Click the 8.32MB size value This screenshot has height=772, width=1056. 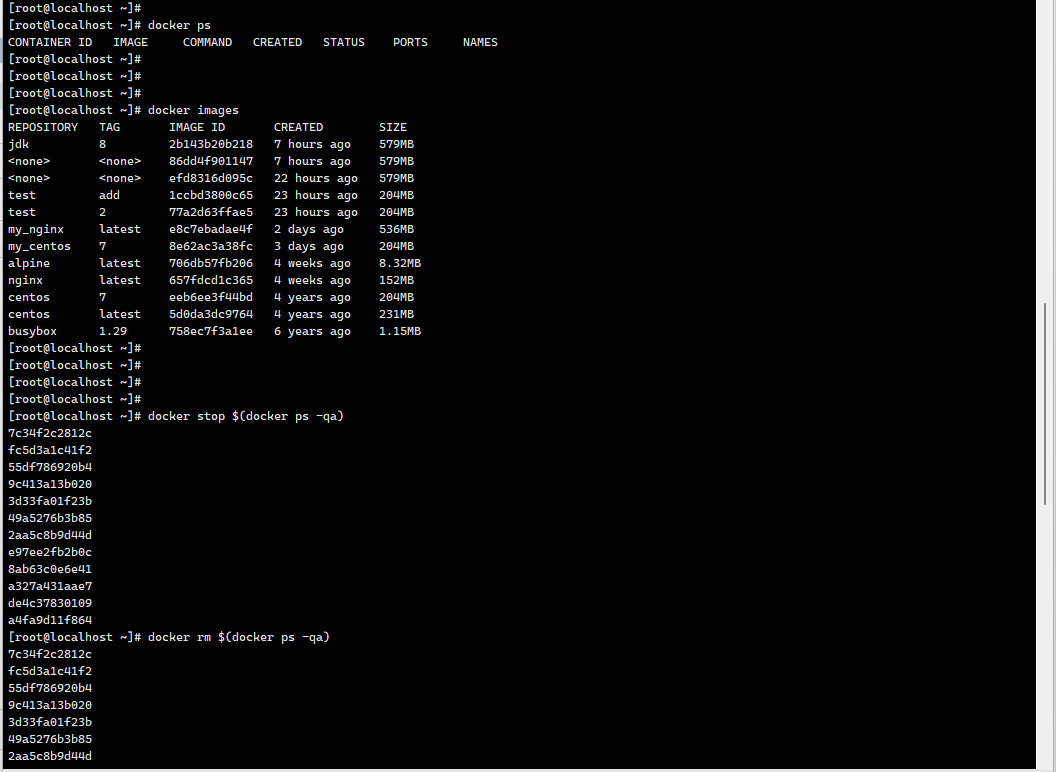click(399, 263)
